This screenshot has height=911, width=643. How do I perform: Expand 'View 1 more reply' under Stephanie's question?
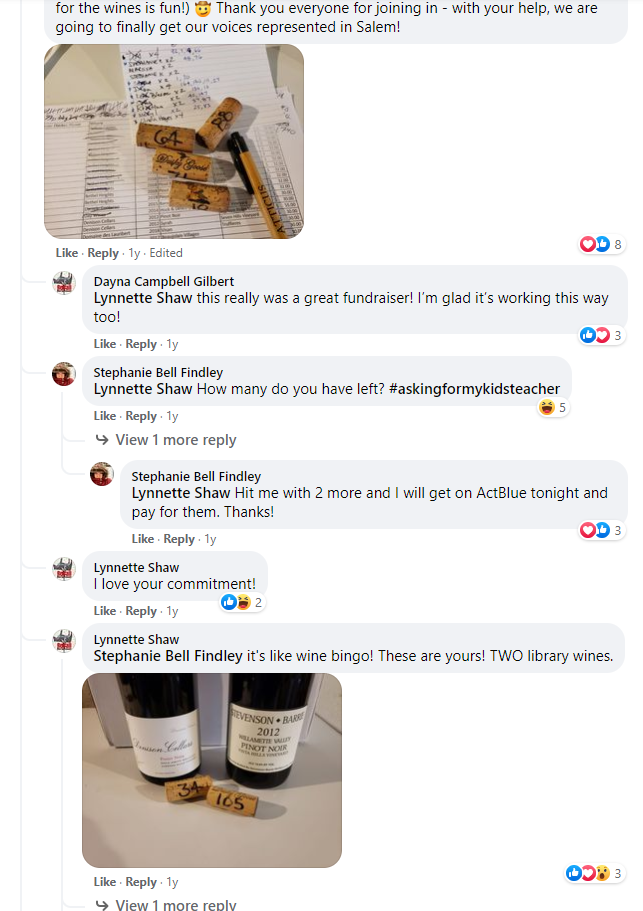coord(166,440)
